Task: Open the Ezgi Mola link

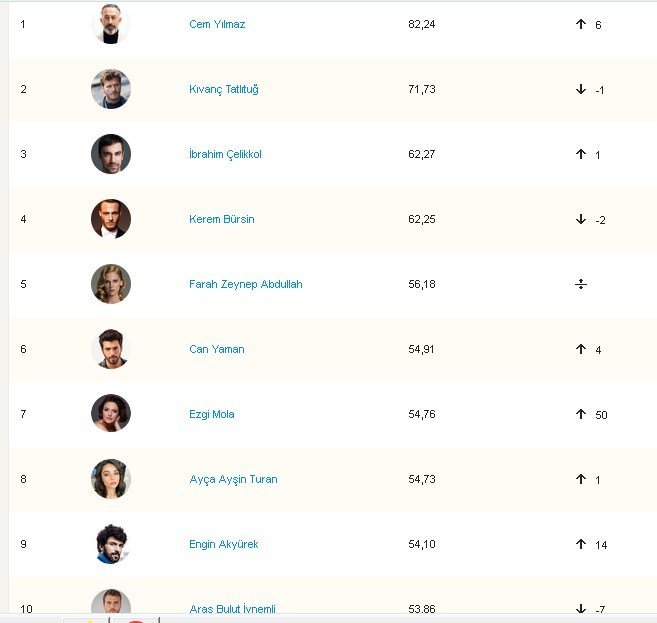Action: tap(211, 414)
